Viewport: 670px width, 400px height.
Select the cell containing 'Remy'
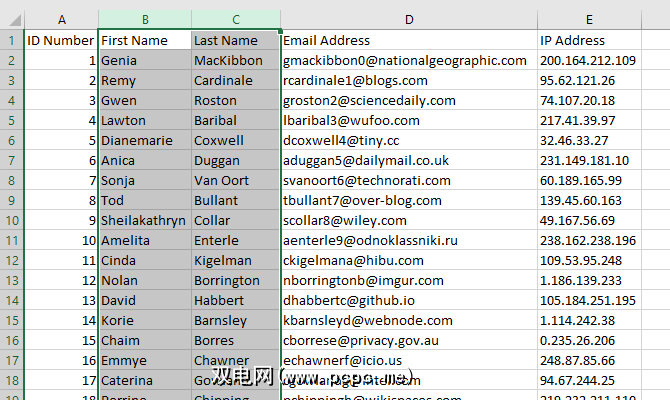145,80
